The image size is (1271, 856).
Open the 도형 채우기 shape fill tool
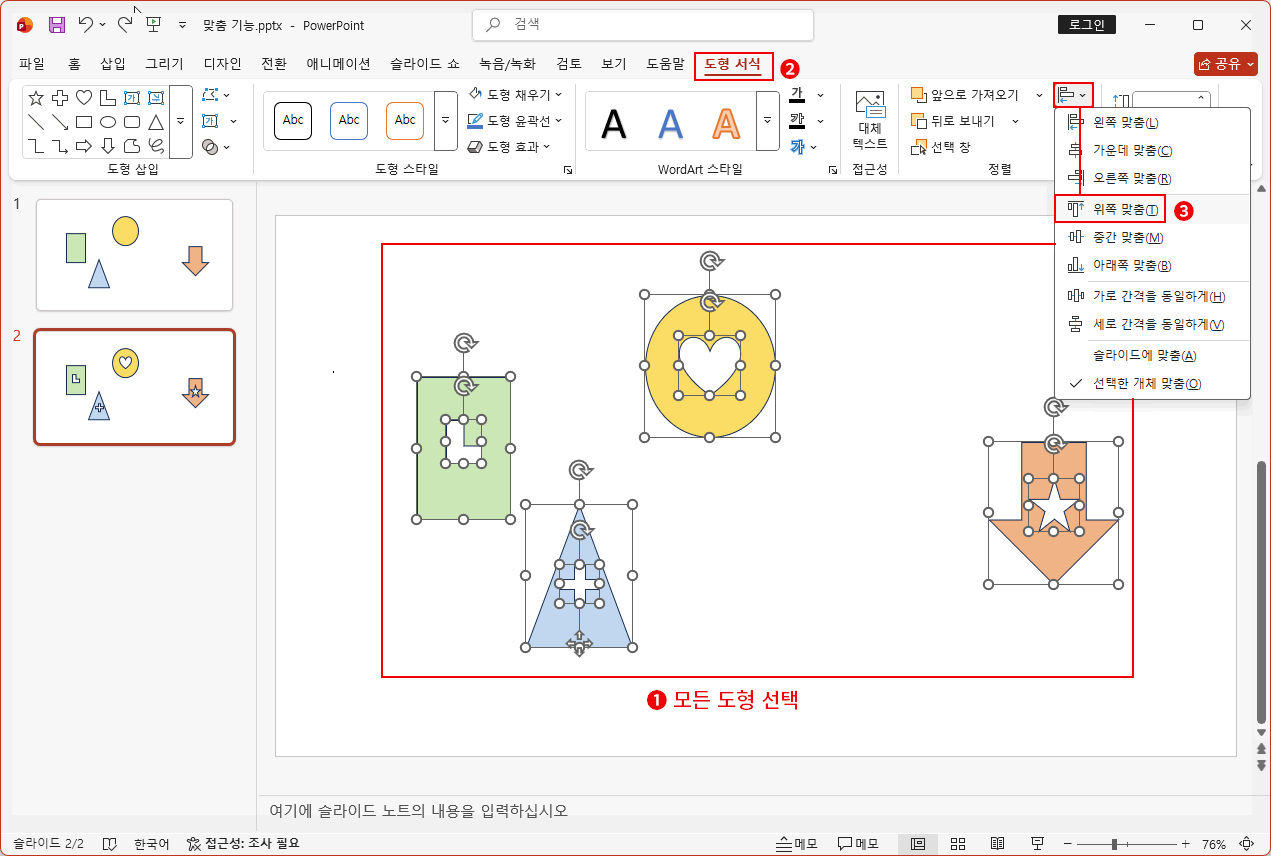[516, 93]
